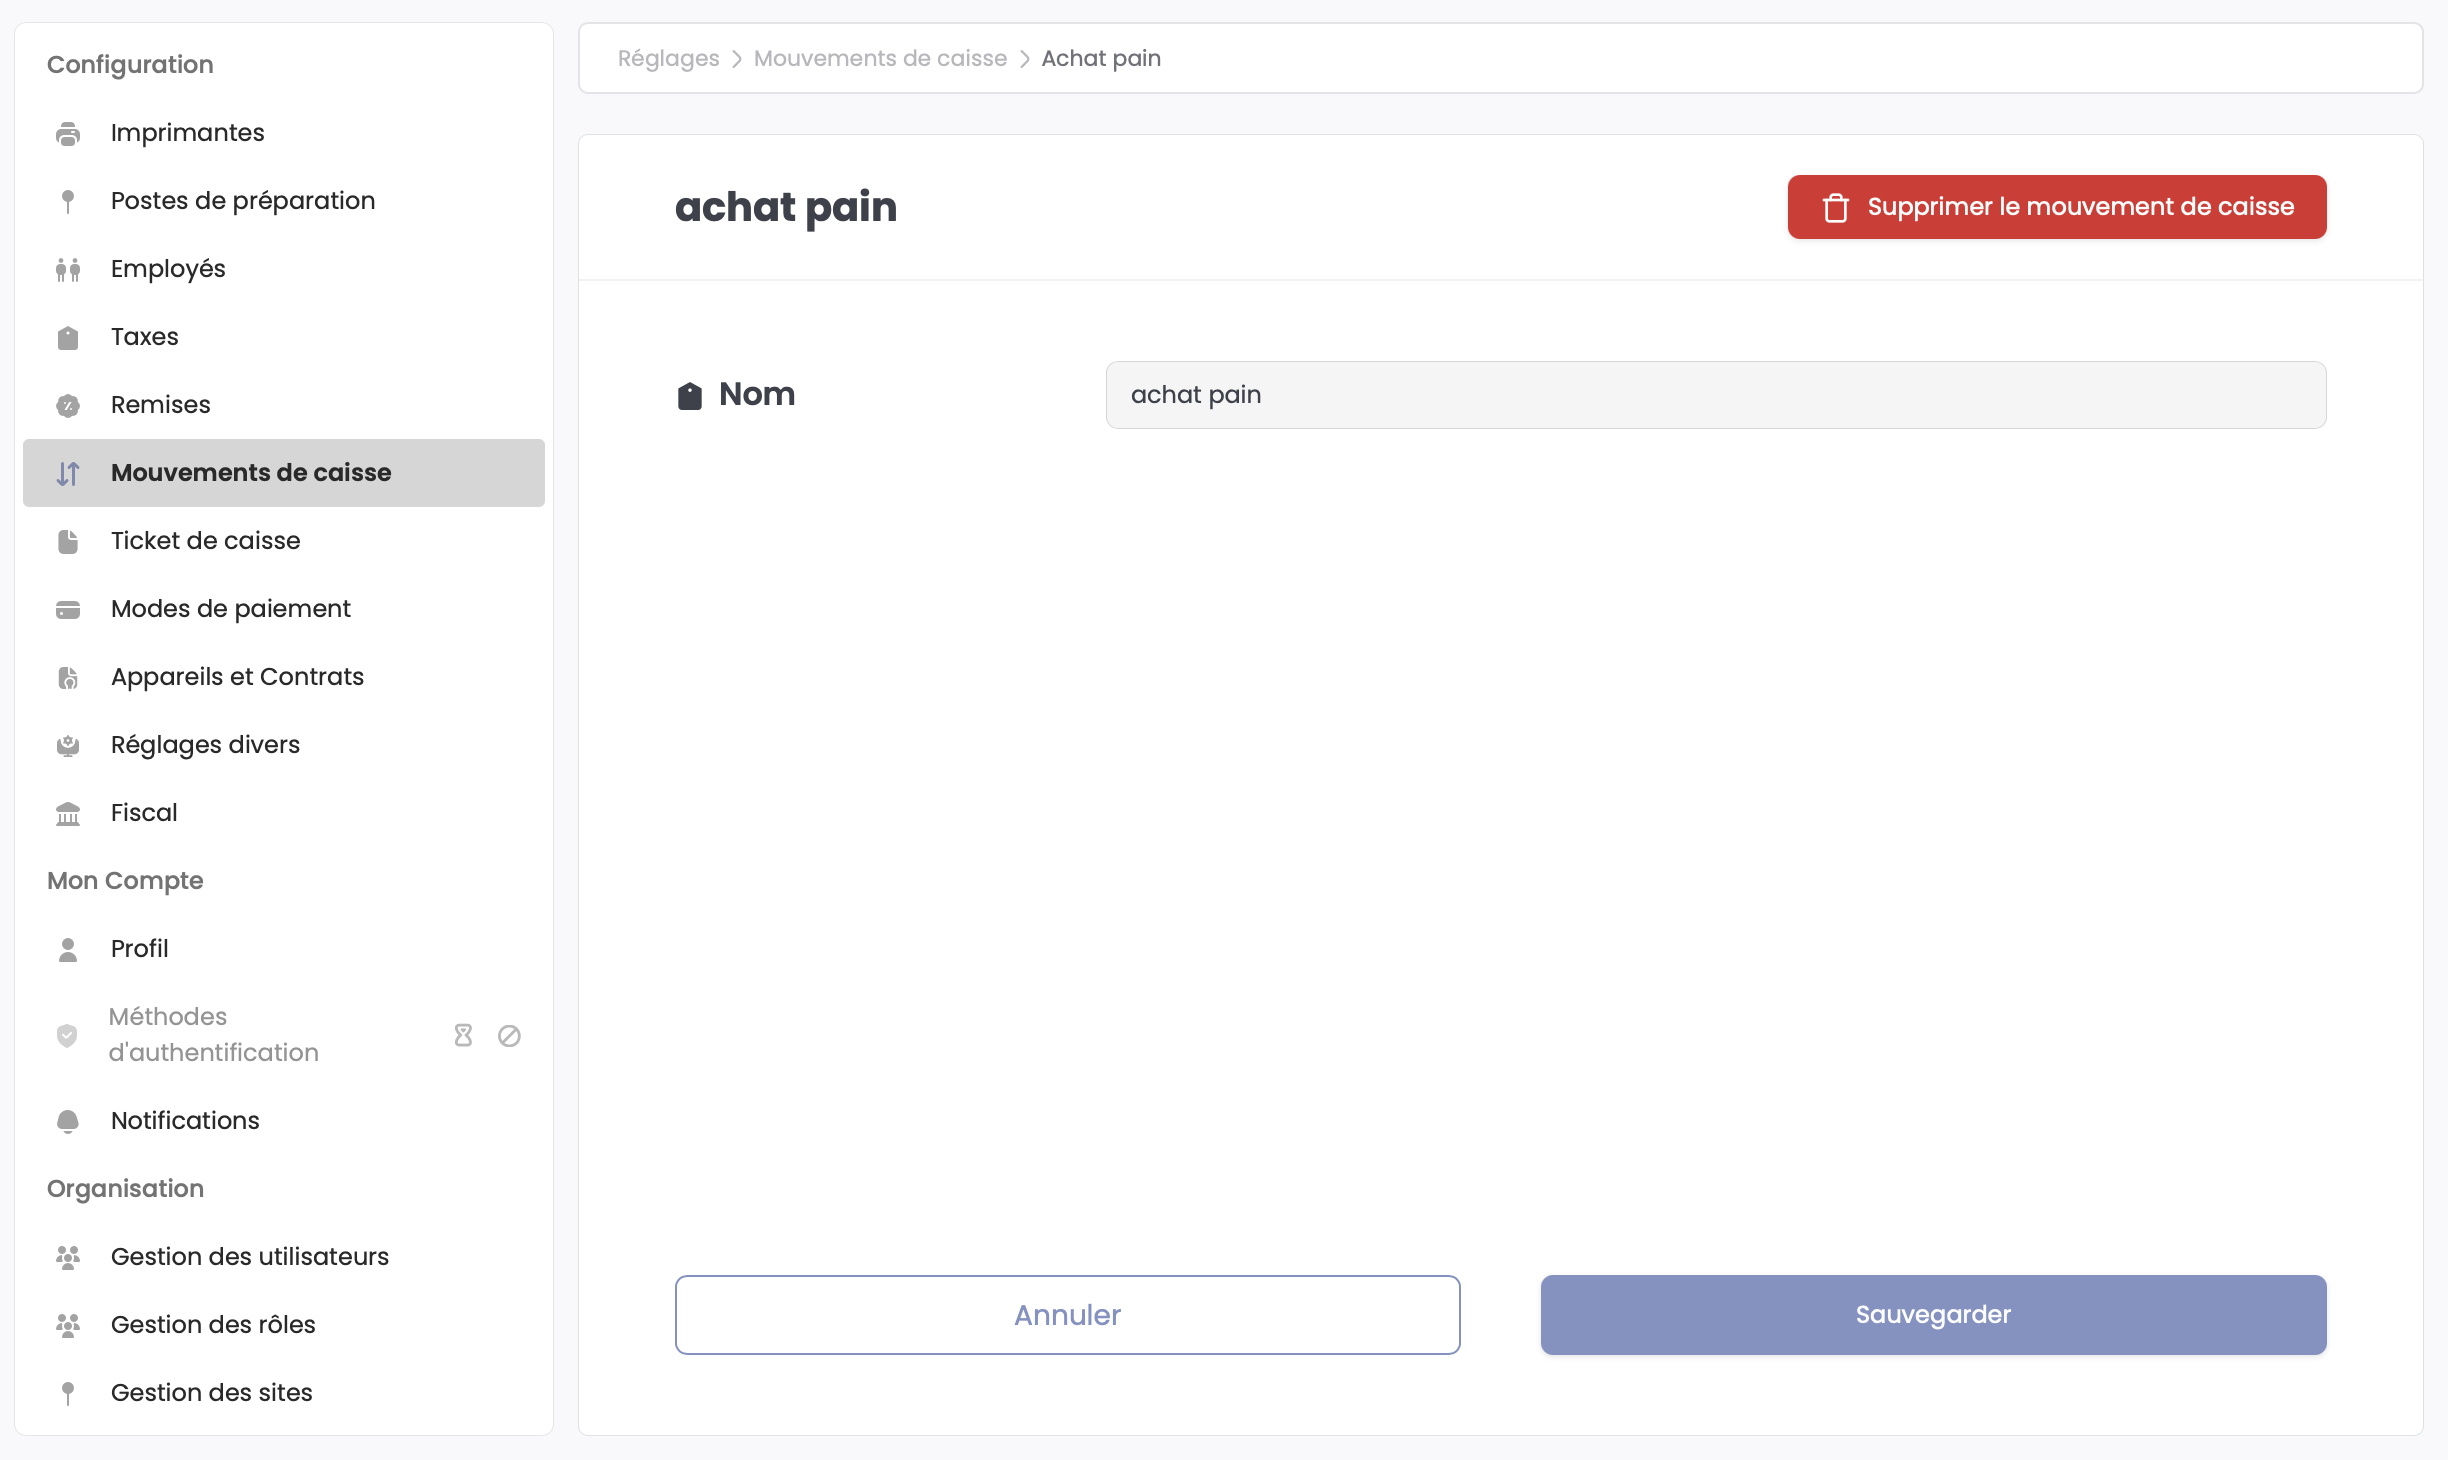Click the Mouvements de caisse arrows icon
The height and width of the screenshot is (1460, 2448).
pyautogui.click(x=68, y=473)
